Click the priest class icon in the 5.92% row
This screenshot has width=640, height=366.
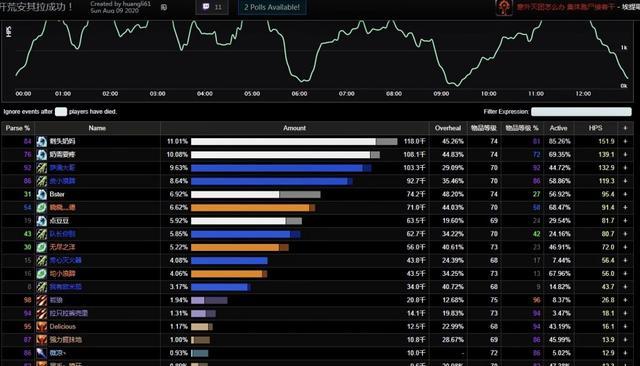pos(42,221)
